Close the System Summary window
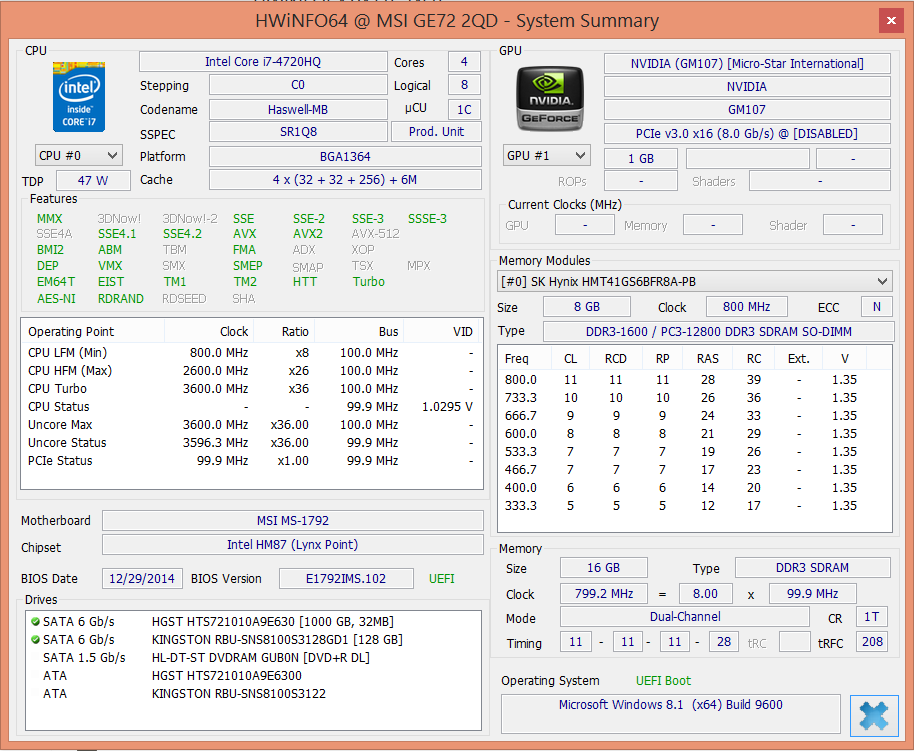The image size is (914, 751). pos(891,20)
